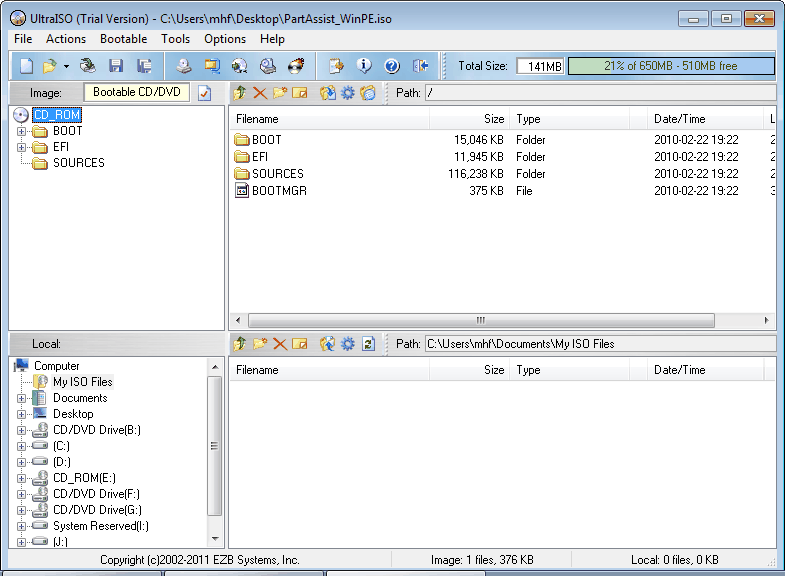Screen dimensions: 785x576
Task: Click the refresh icon in local pane toolbar
Action: tap(368, 344)
